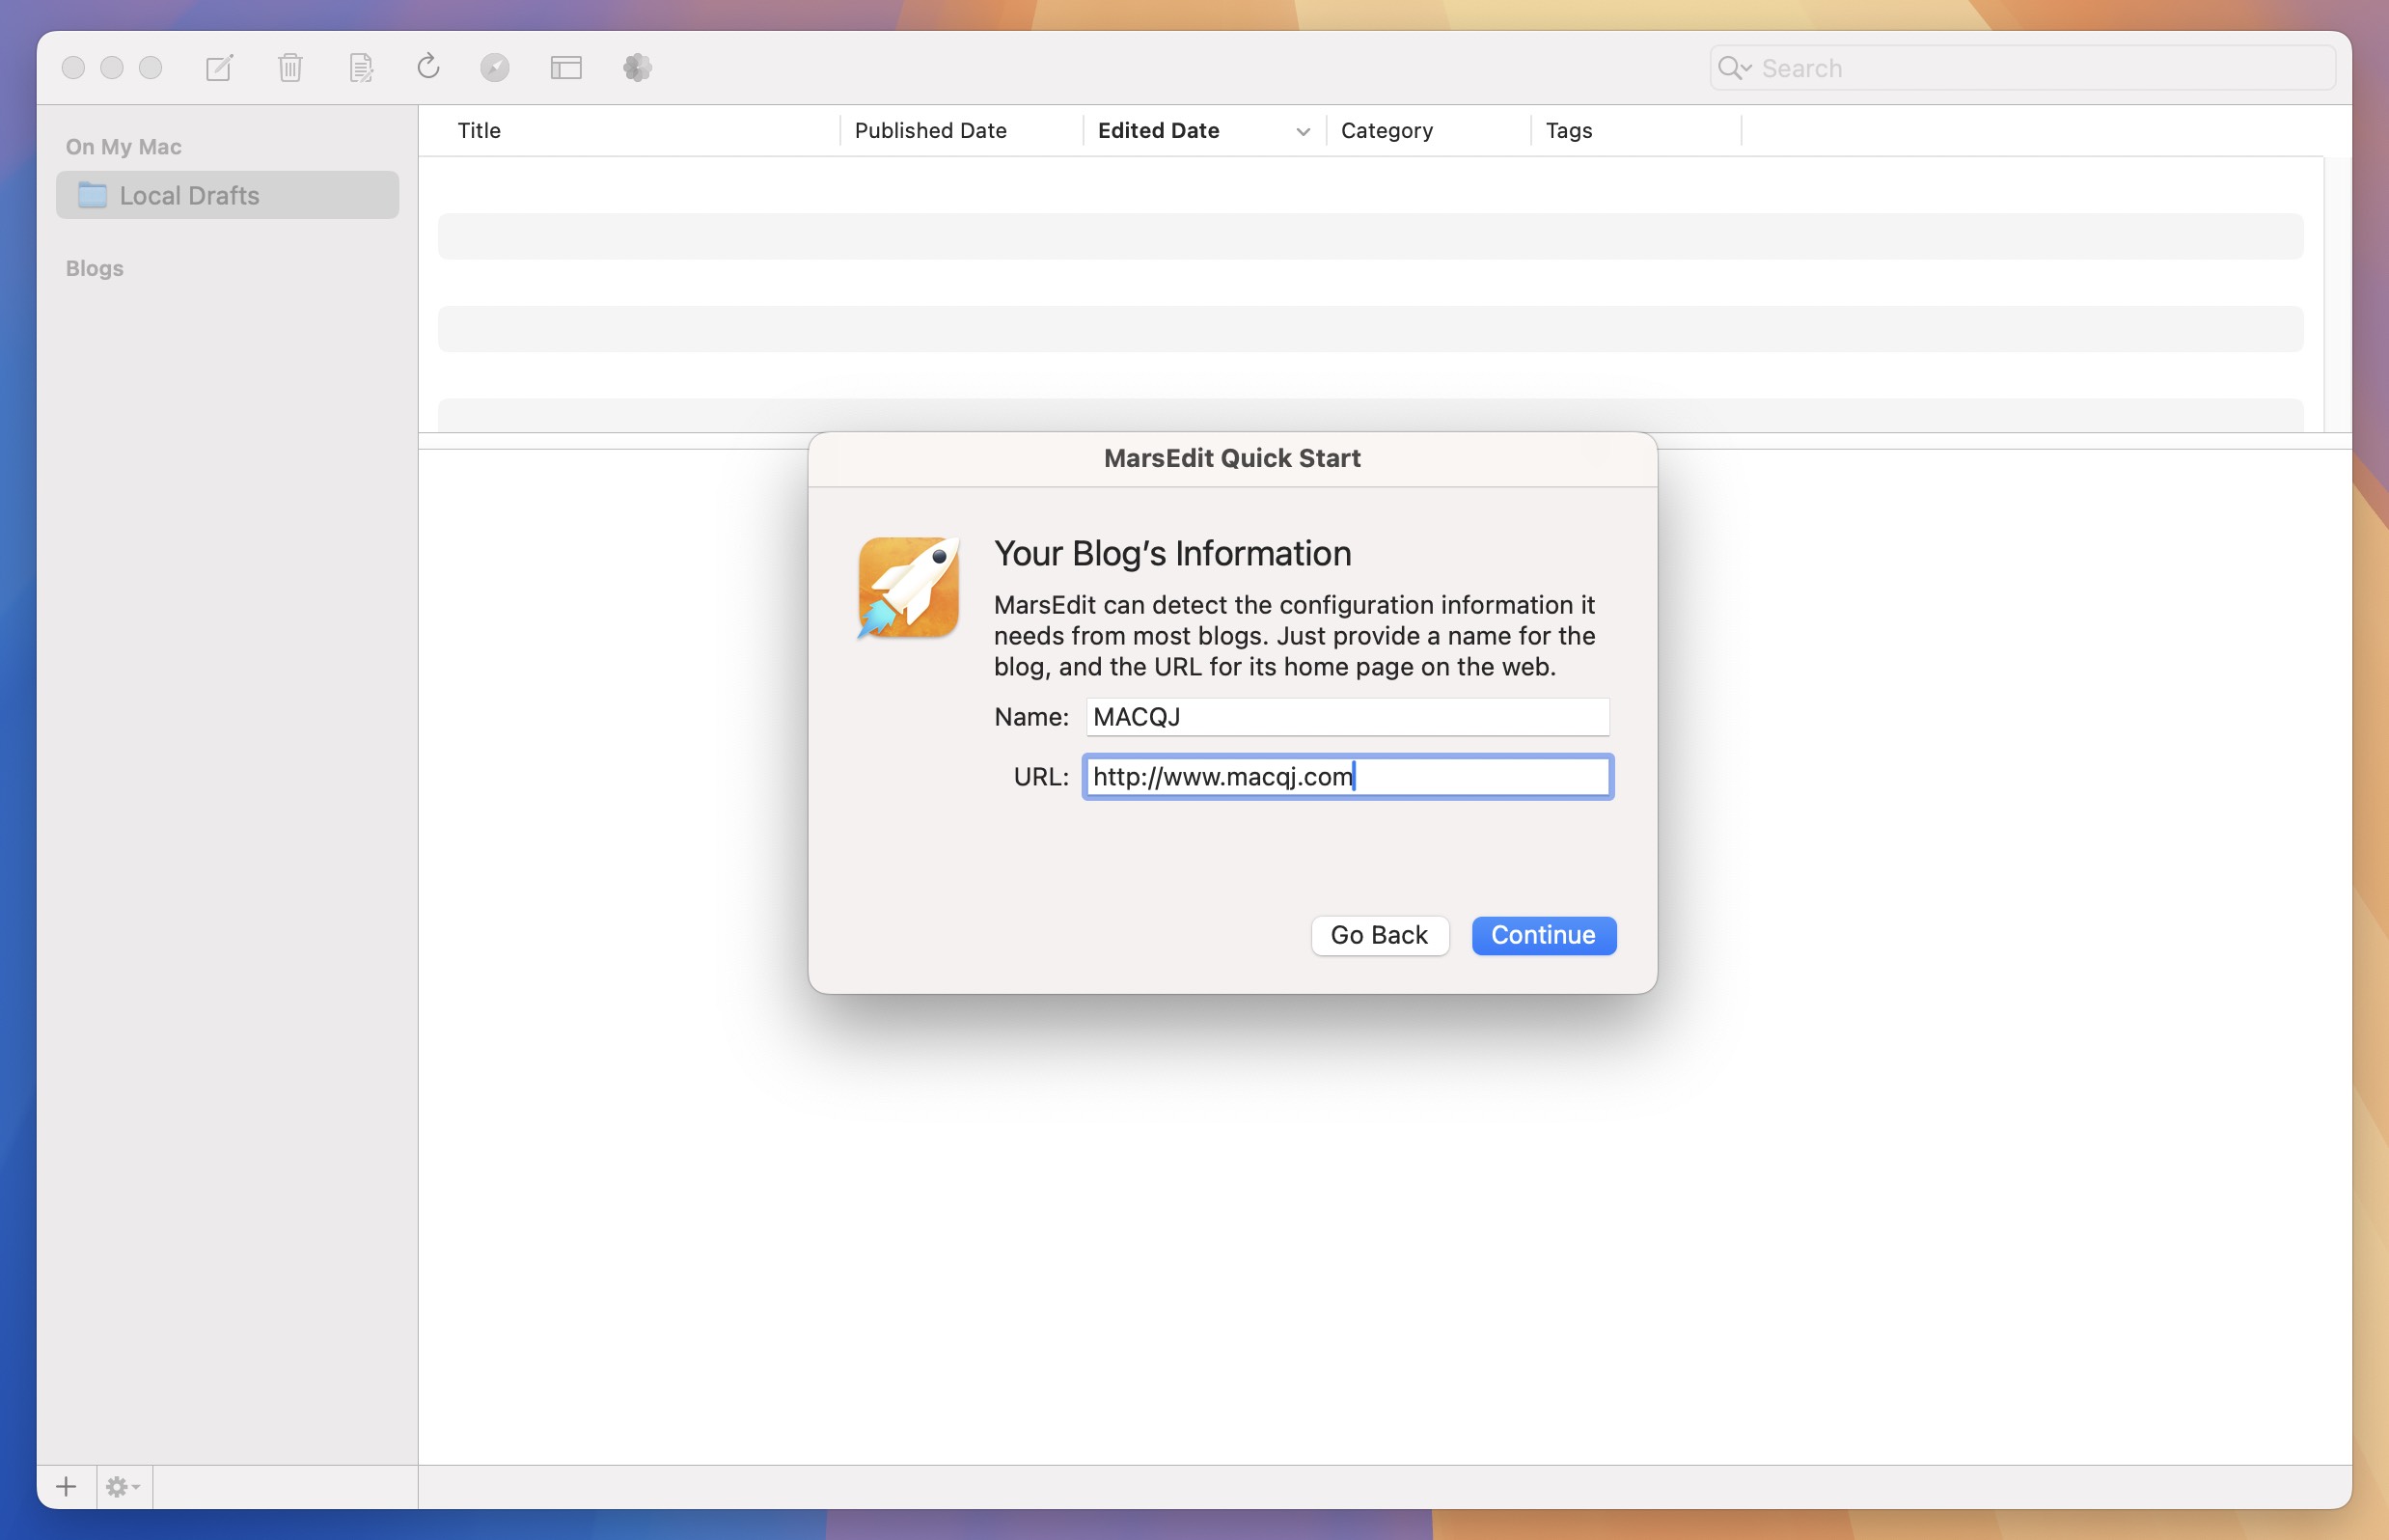Click the Blogs section in sidebar
The width and height of the screenshot is (2389, 1540).
[93, 266]
